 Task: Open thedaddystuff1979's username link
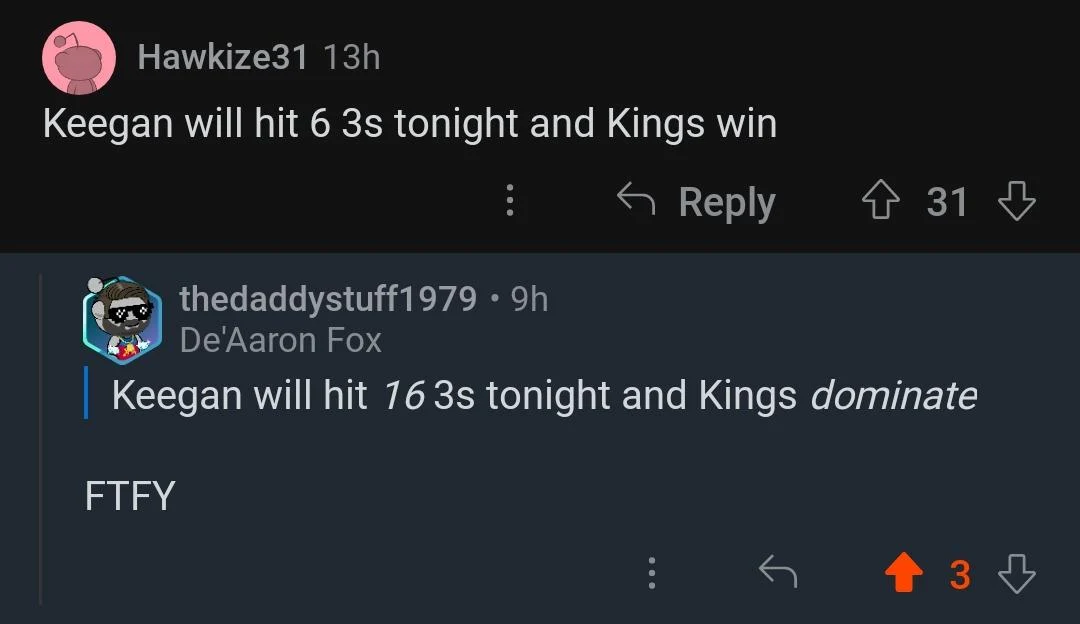click(327, 298)
